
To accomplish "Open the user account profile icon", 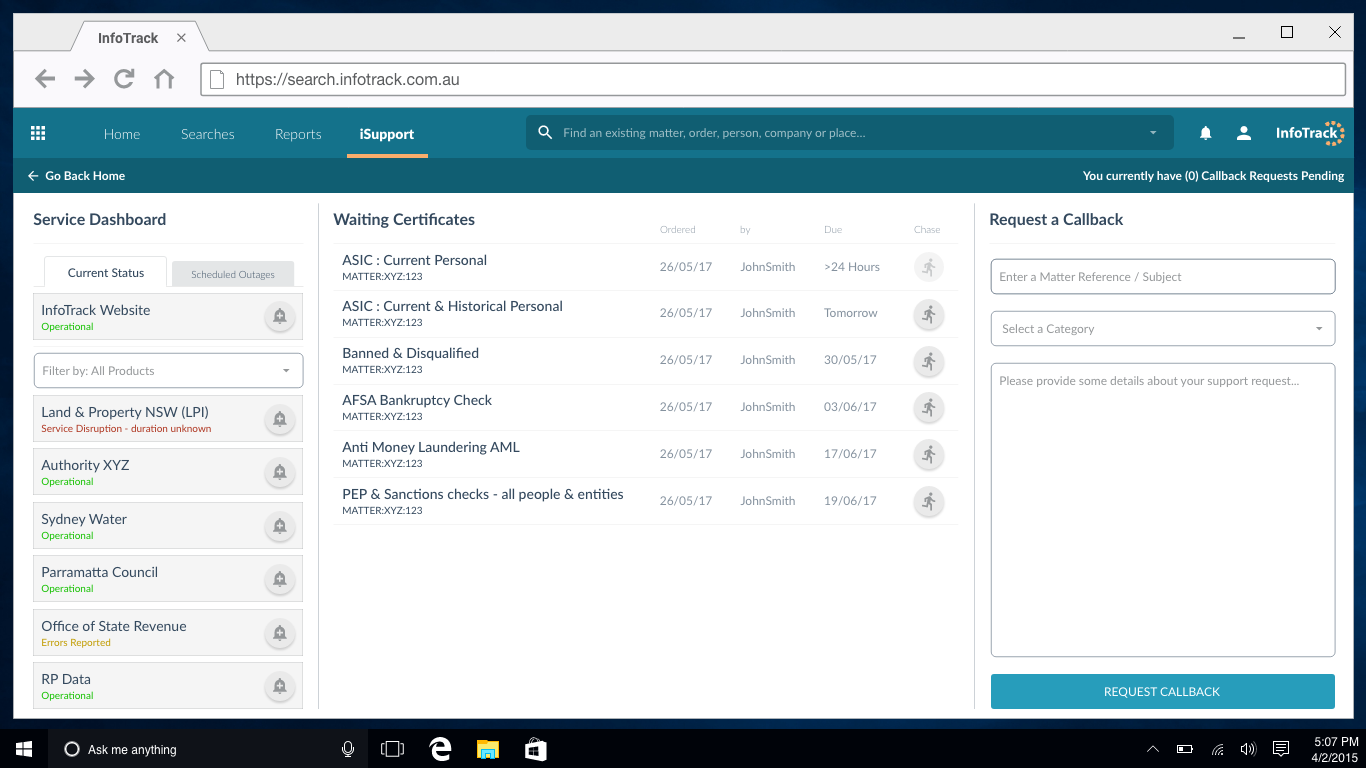I will point(1244,133).
